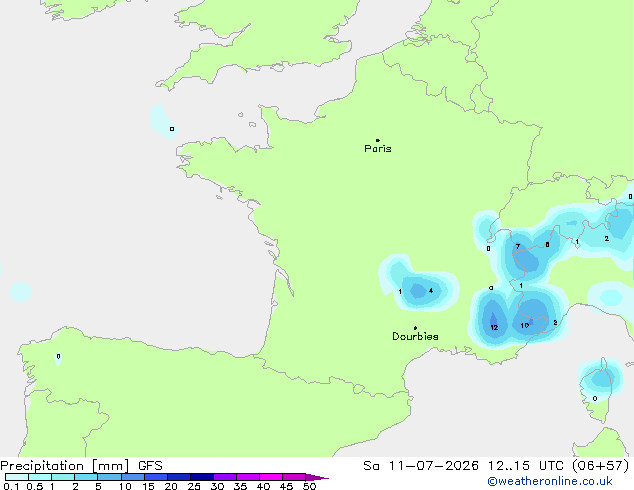Click the Precipitation [mm] GFS title
This screenshot has width=634, height=490.
(x=81, y=466)
